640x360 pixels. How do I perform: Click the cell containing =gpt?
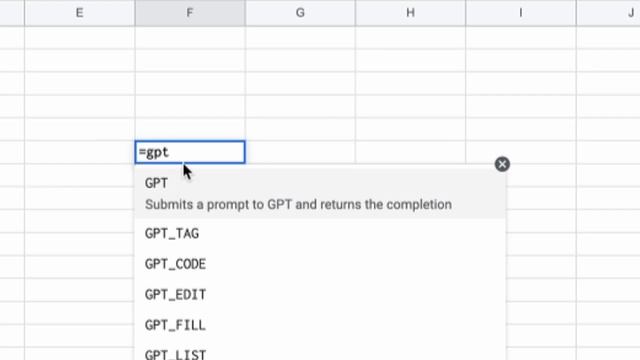click(x=190, y=152)
